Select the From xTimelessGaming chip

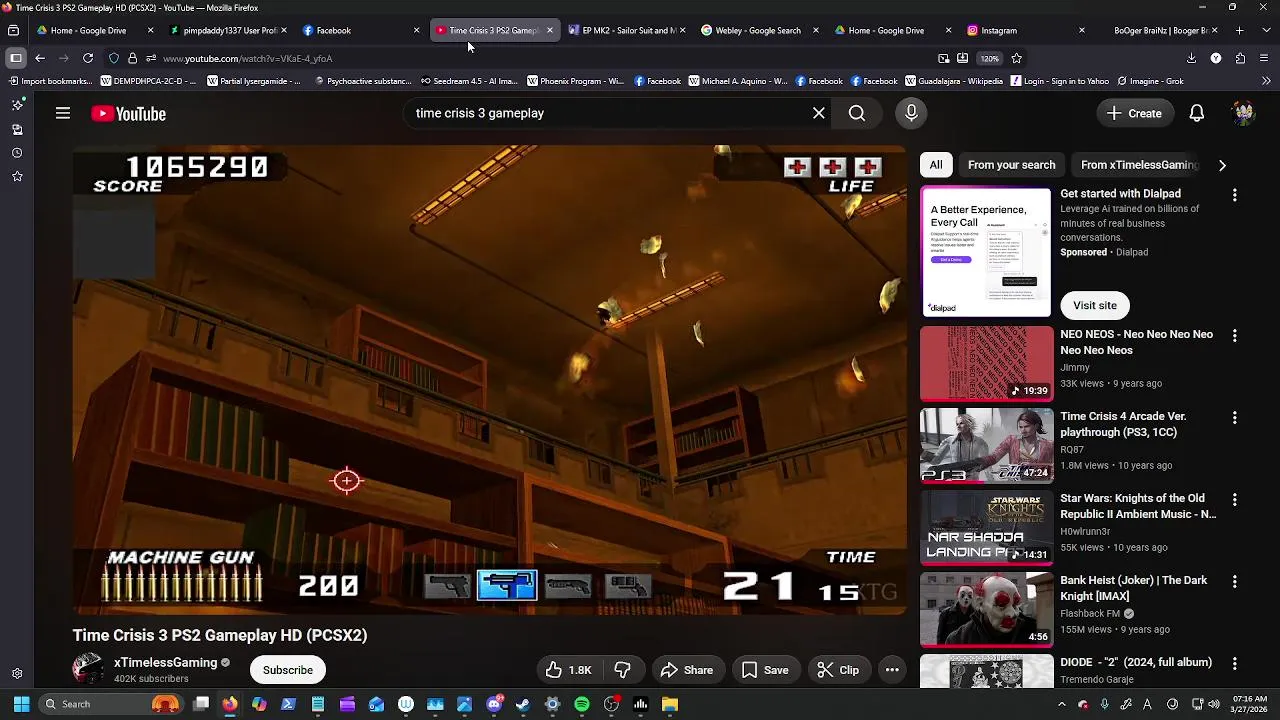pyautogui.click(x=1139, y=165)
